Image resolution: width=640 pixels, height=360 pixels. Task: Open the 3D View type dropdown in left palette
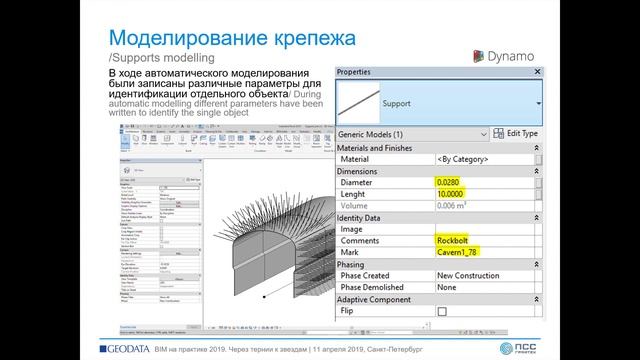[200, 170]
